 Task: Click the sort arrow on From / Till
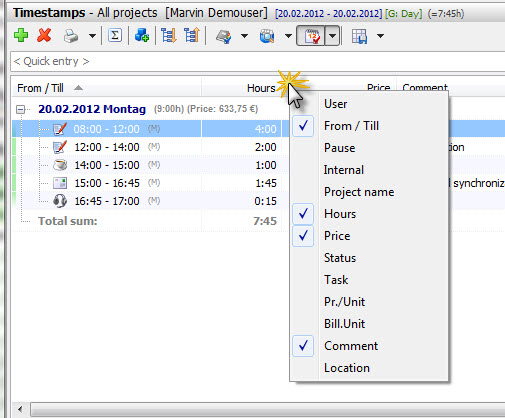click(78, 88)
